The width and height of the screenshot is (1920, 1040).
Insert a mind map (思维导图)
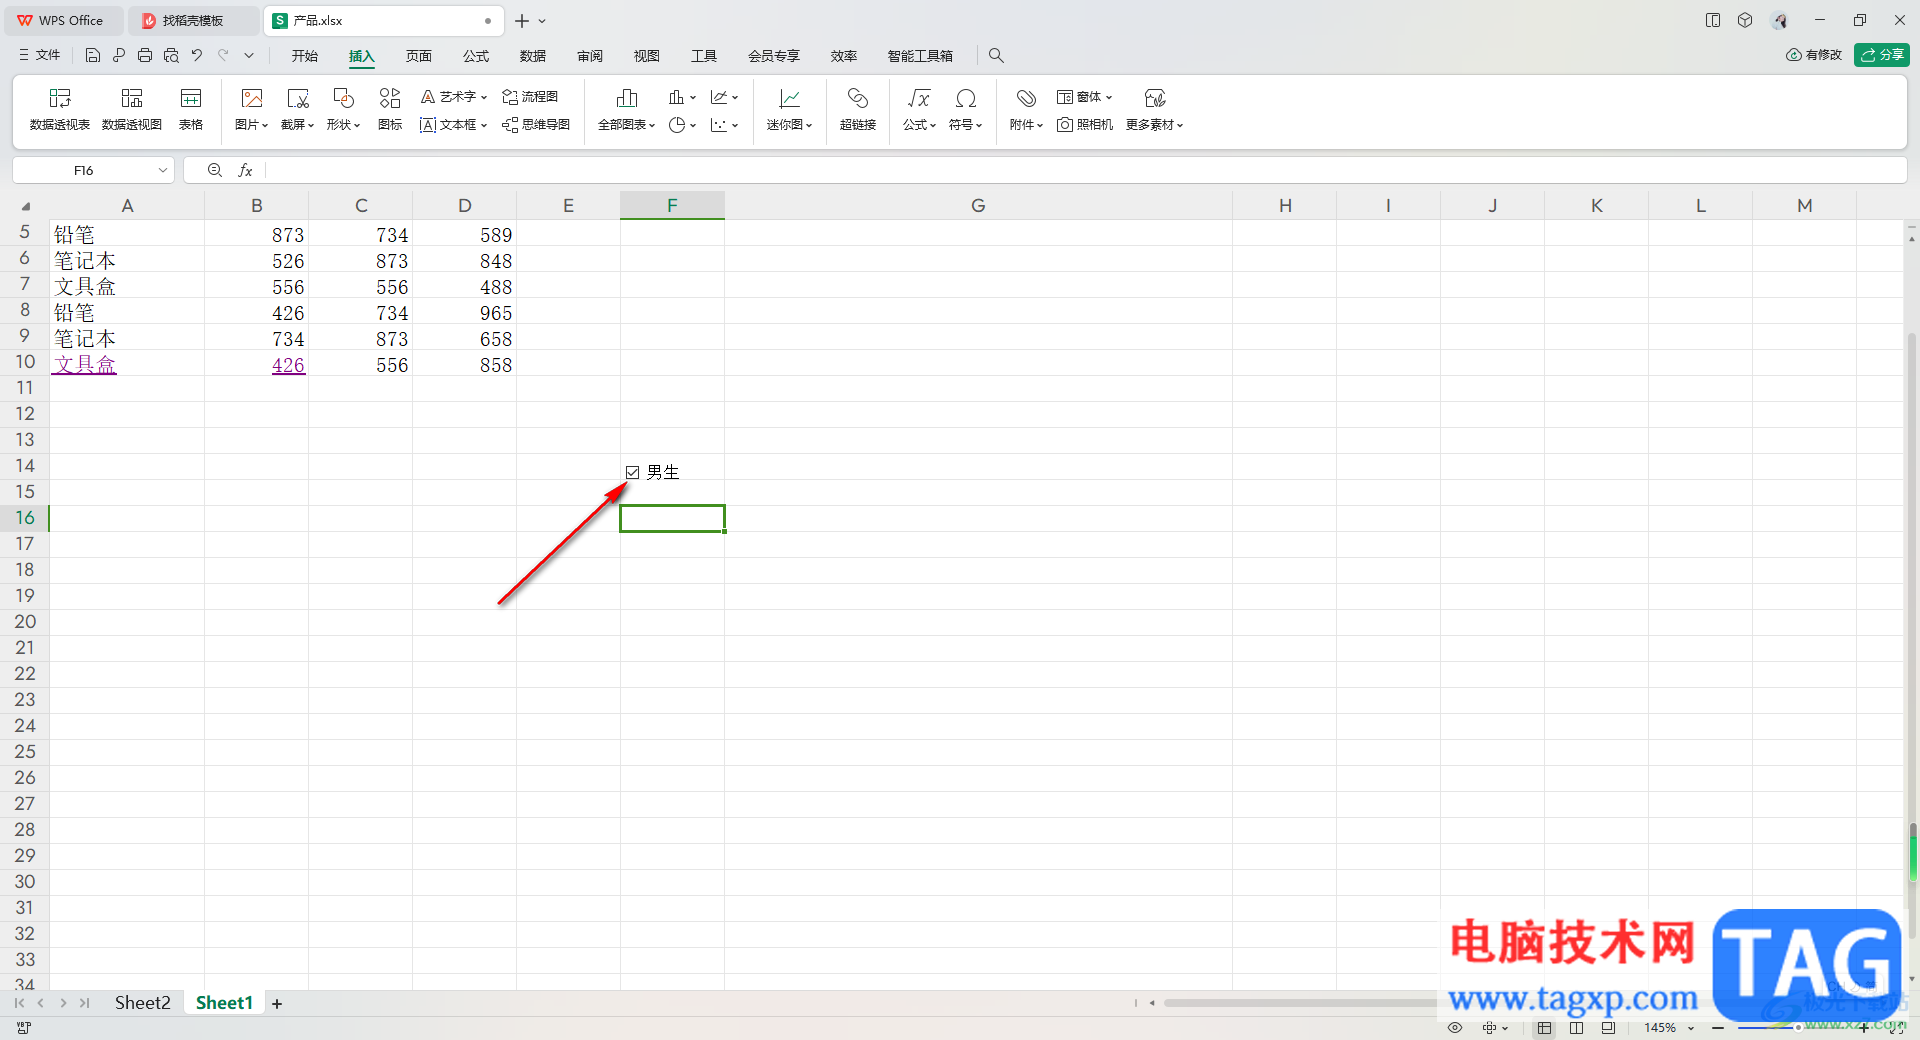point(536,125)
